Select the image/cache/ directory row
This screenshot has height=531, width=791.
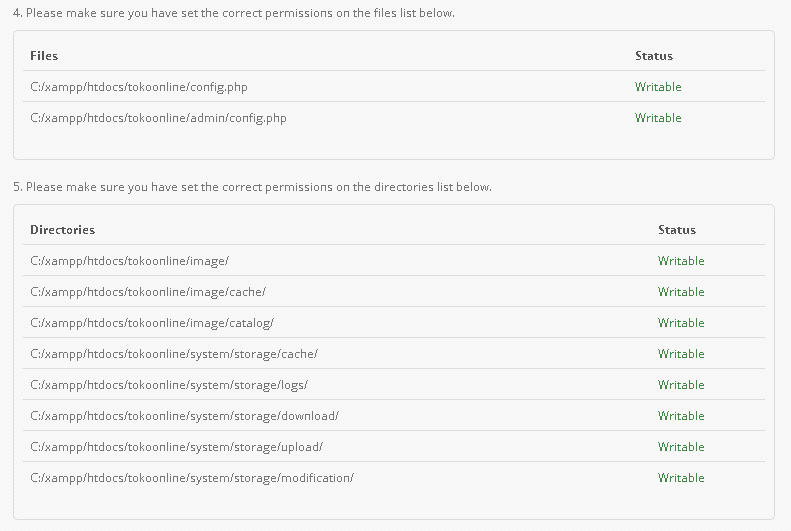point(147,292)
